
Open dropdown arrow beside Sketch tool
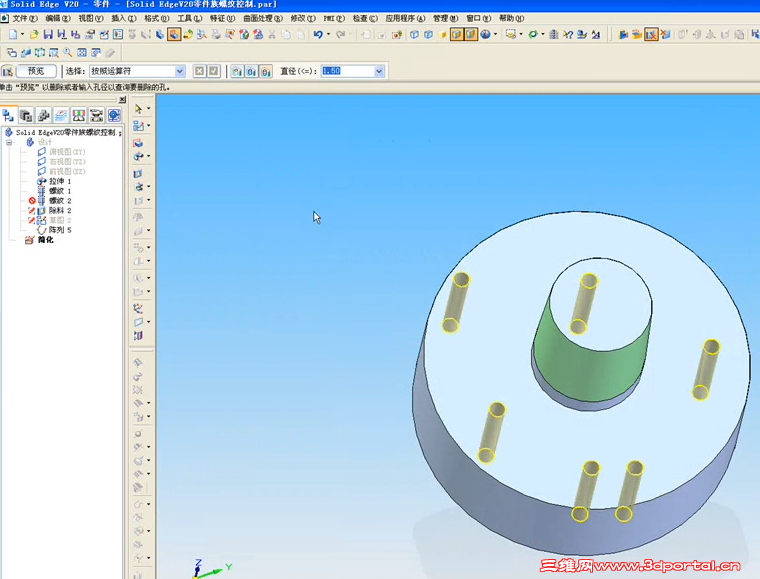click(x=148, y=126)
